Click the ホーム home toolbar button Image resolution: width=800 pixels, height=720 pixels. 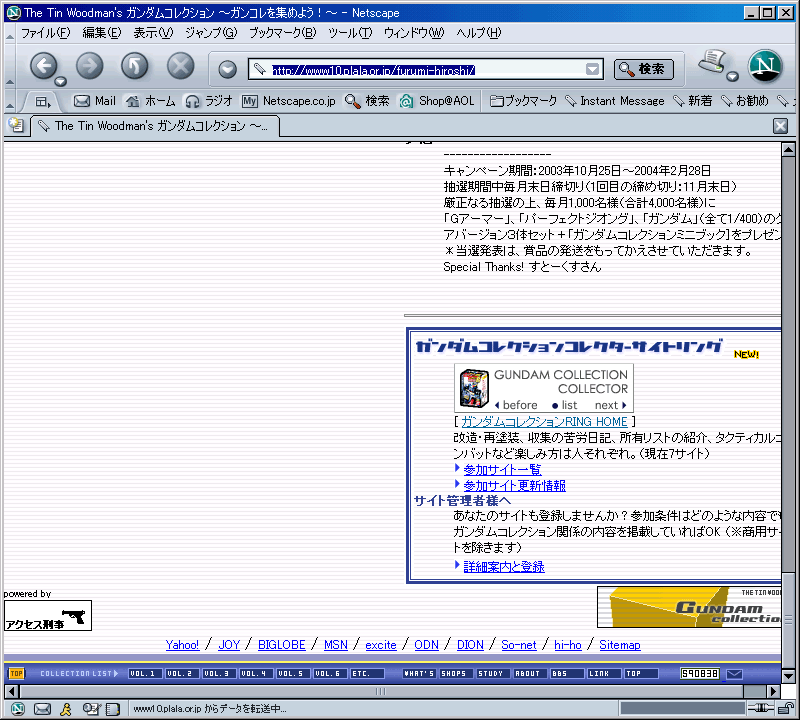(x=151, y=101)
